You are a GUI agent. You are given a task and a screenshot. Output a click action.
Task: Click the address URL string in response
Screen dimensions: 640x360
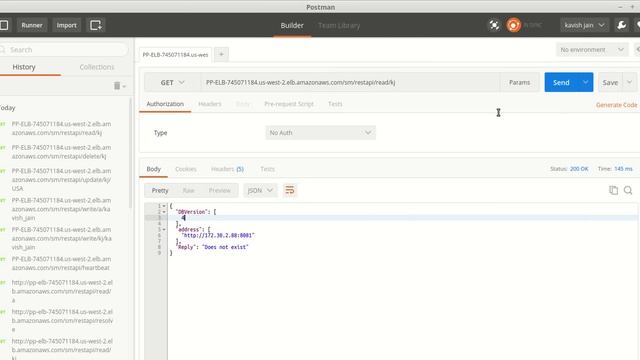(218, 235)
